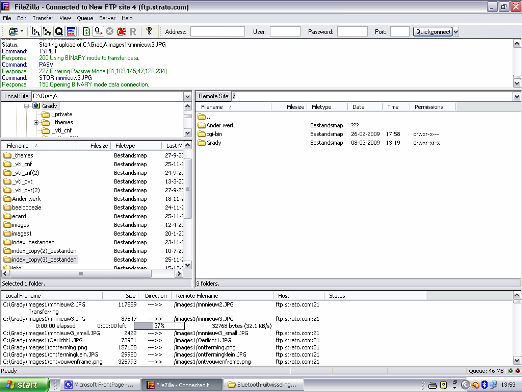Toggle the transfer queue (Q) view
Image resolution: width=522 pixels, height=392 pixels.
(x=59, y=32)
